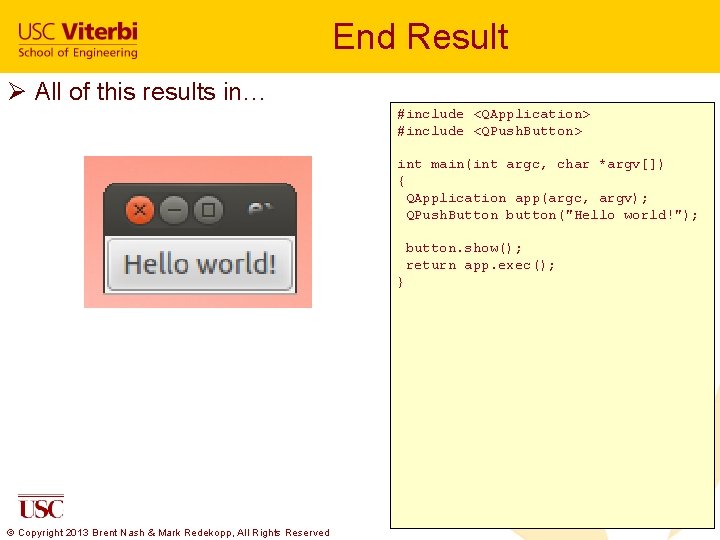
Task: Close the Hello world window with the orange X
Action: [140, 210]
